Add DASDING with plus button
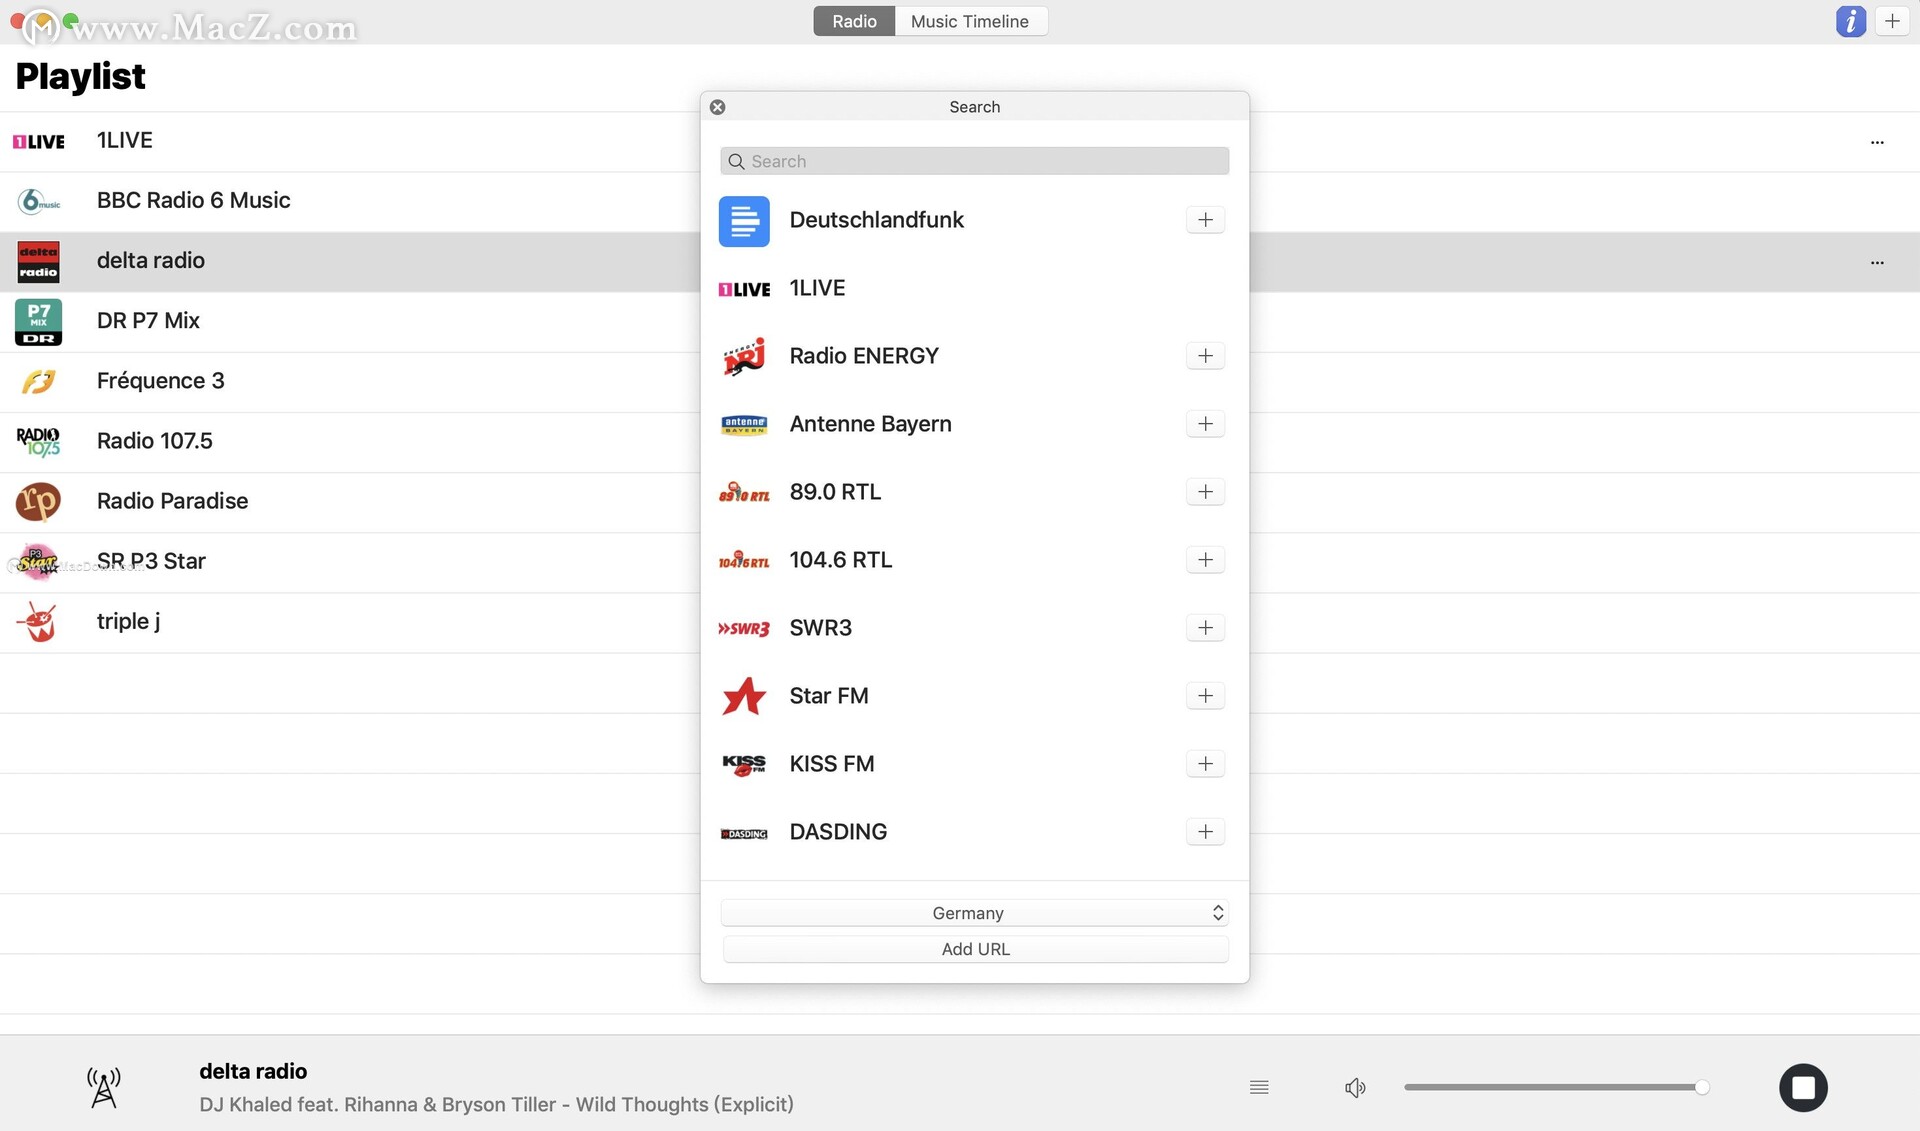The height and width of the screenshot is (1131, 1920). click(x=1205, y=832)
